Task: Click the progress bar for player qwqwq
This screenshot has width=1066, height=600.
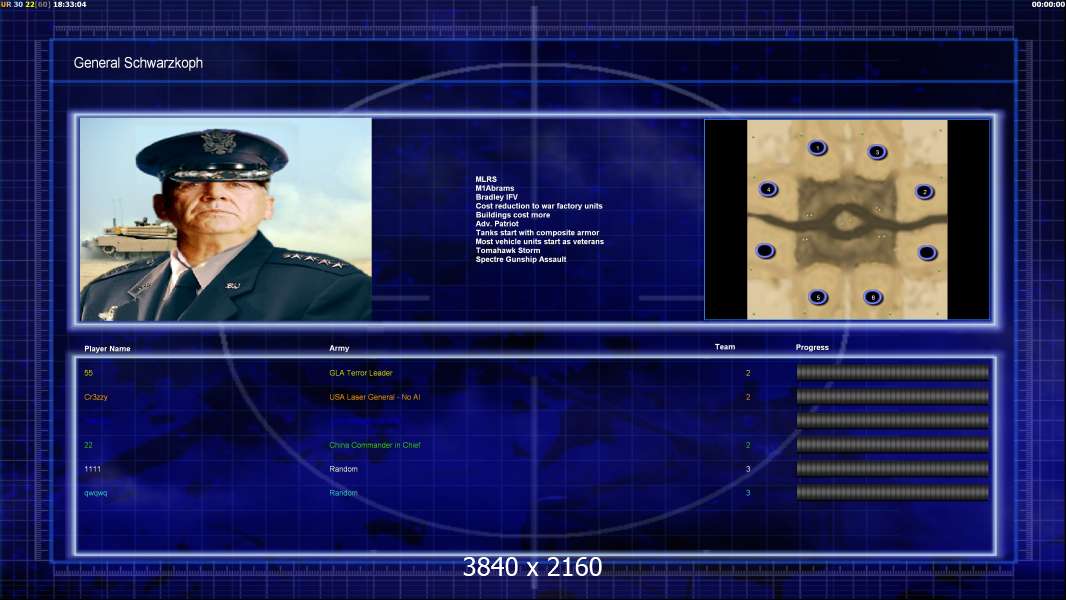Action: (892, 492)
